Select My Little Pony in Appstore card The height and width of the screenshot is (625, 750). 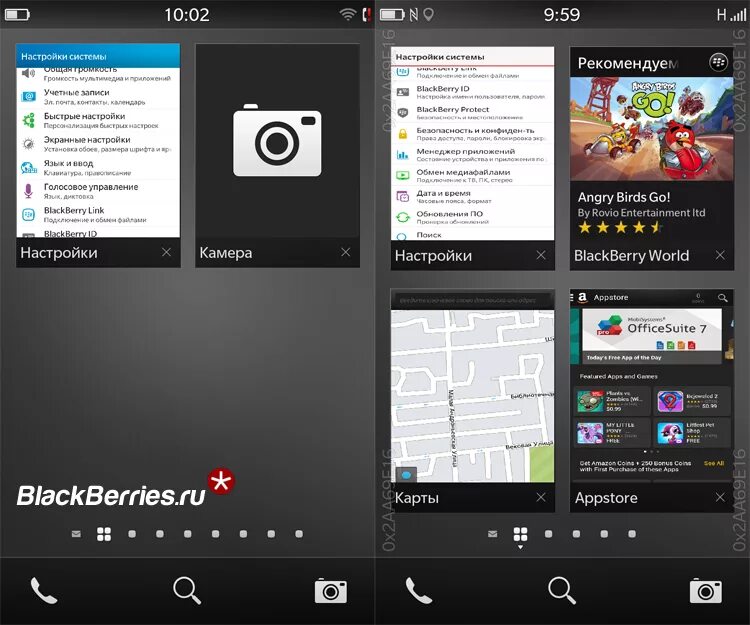click(612, 432)
